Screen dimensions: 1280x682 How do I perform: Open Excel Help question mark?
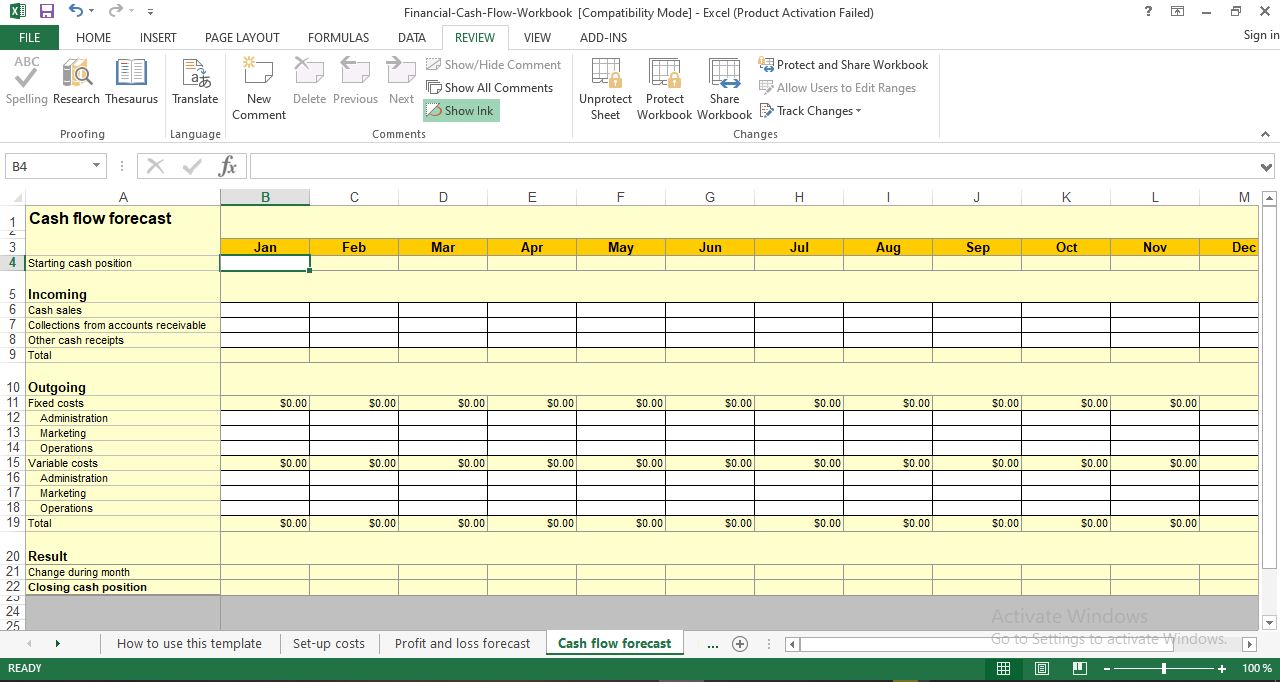pos(1148,12)
